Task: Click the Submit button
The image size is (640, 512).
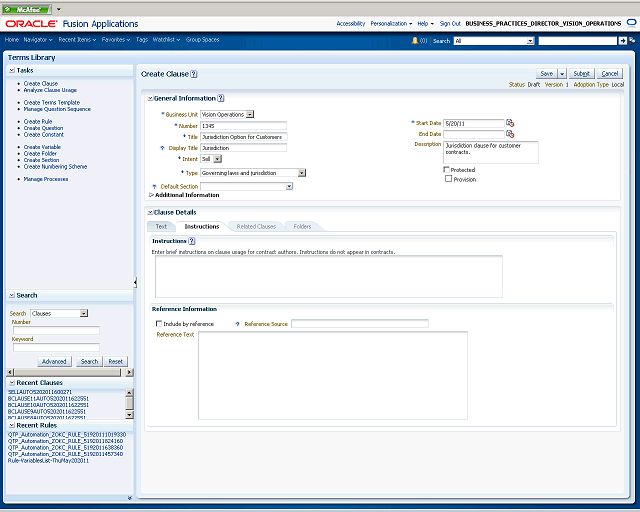Action: pyautogui.click(x=582, y=74)
